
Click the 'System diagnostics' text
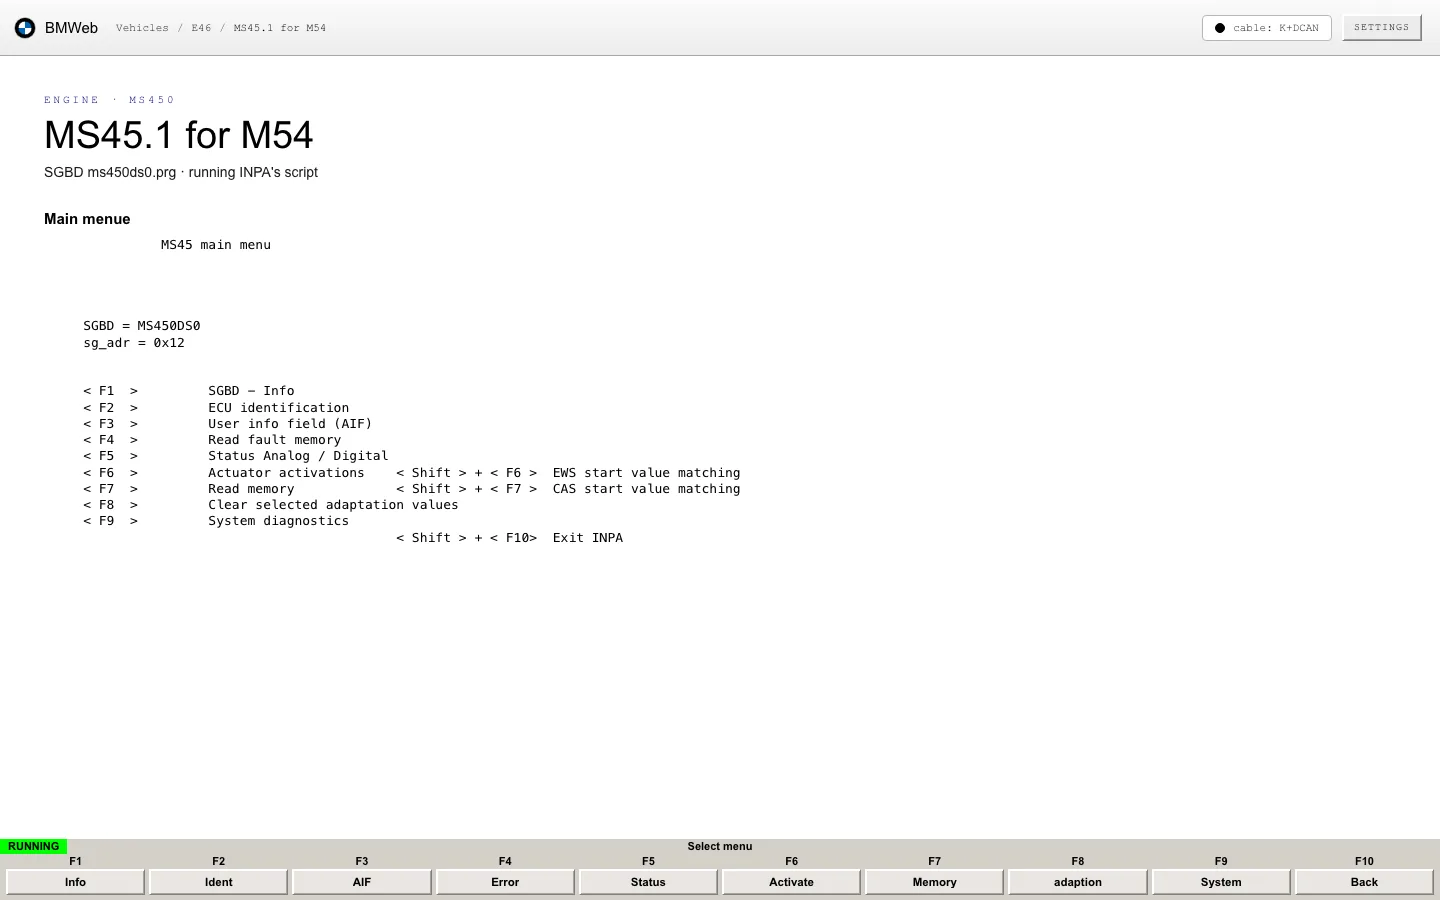(x=278, y=521)
